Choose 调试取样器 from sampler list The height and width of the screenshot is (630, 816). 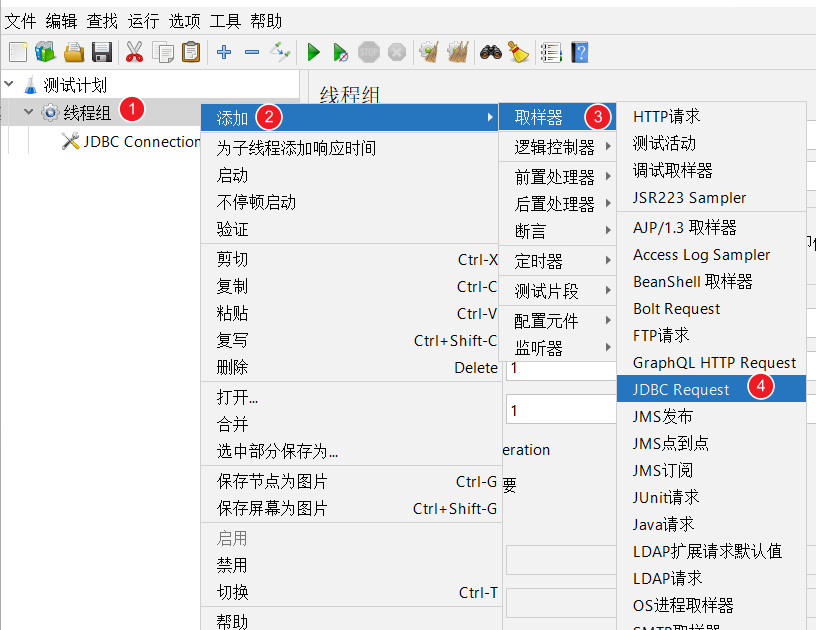point(711,170)
